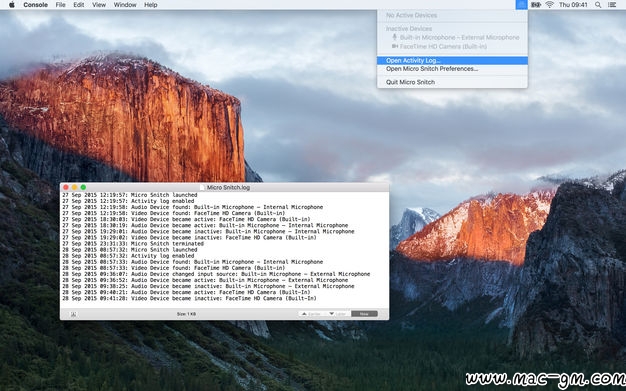Click the clock showing Thu 09:41

click(x=573, y=5)
